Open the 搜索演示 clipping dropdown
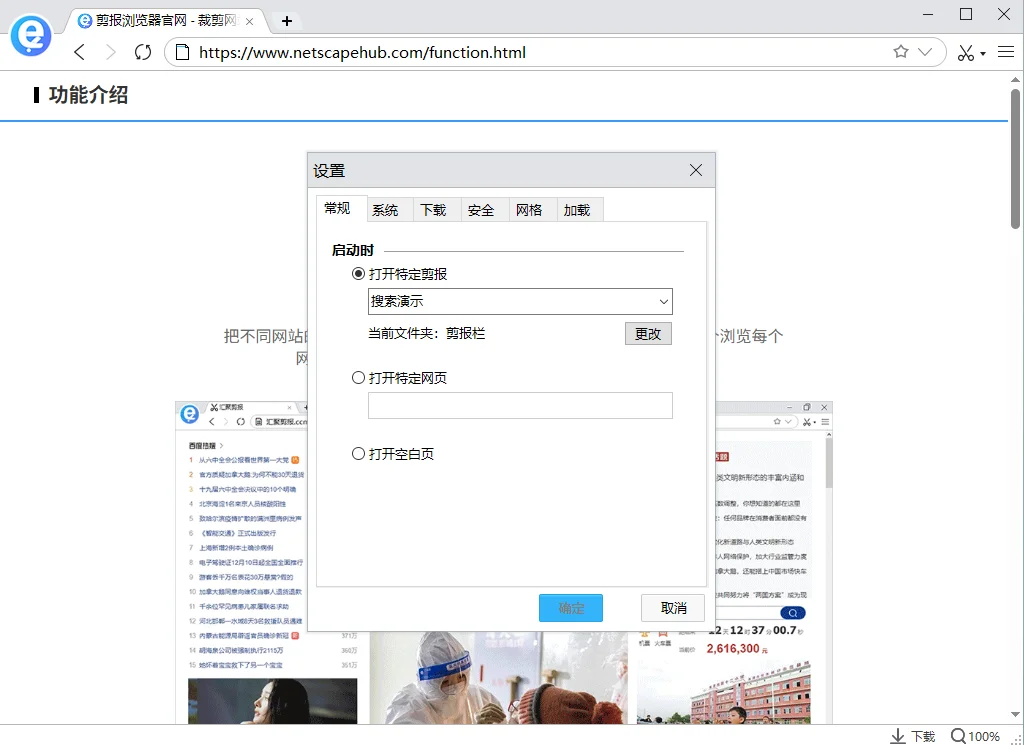 [520, 301]
